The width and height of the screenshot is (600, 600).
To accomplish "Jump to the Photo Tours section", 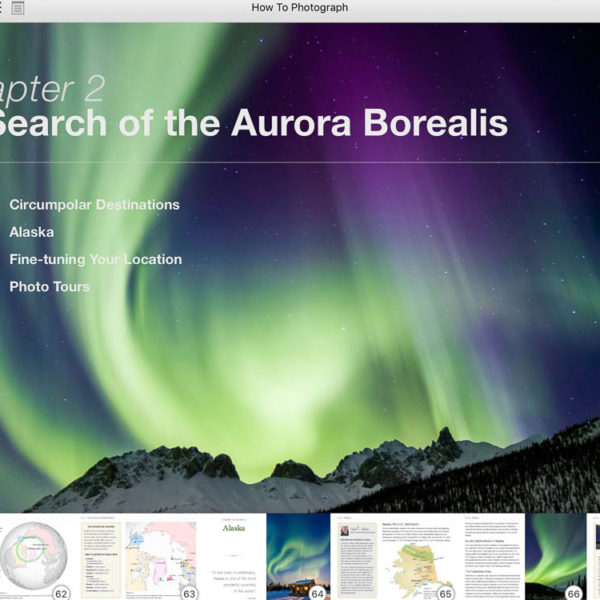I will pyautogui.click(x=49, y=287).
